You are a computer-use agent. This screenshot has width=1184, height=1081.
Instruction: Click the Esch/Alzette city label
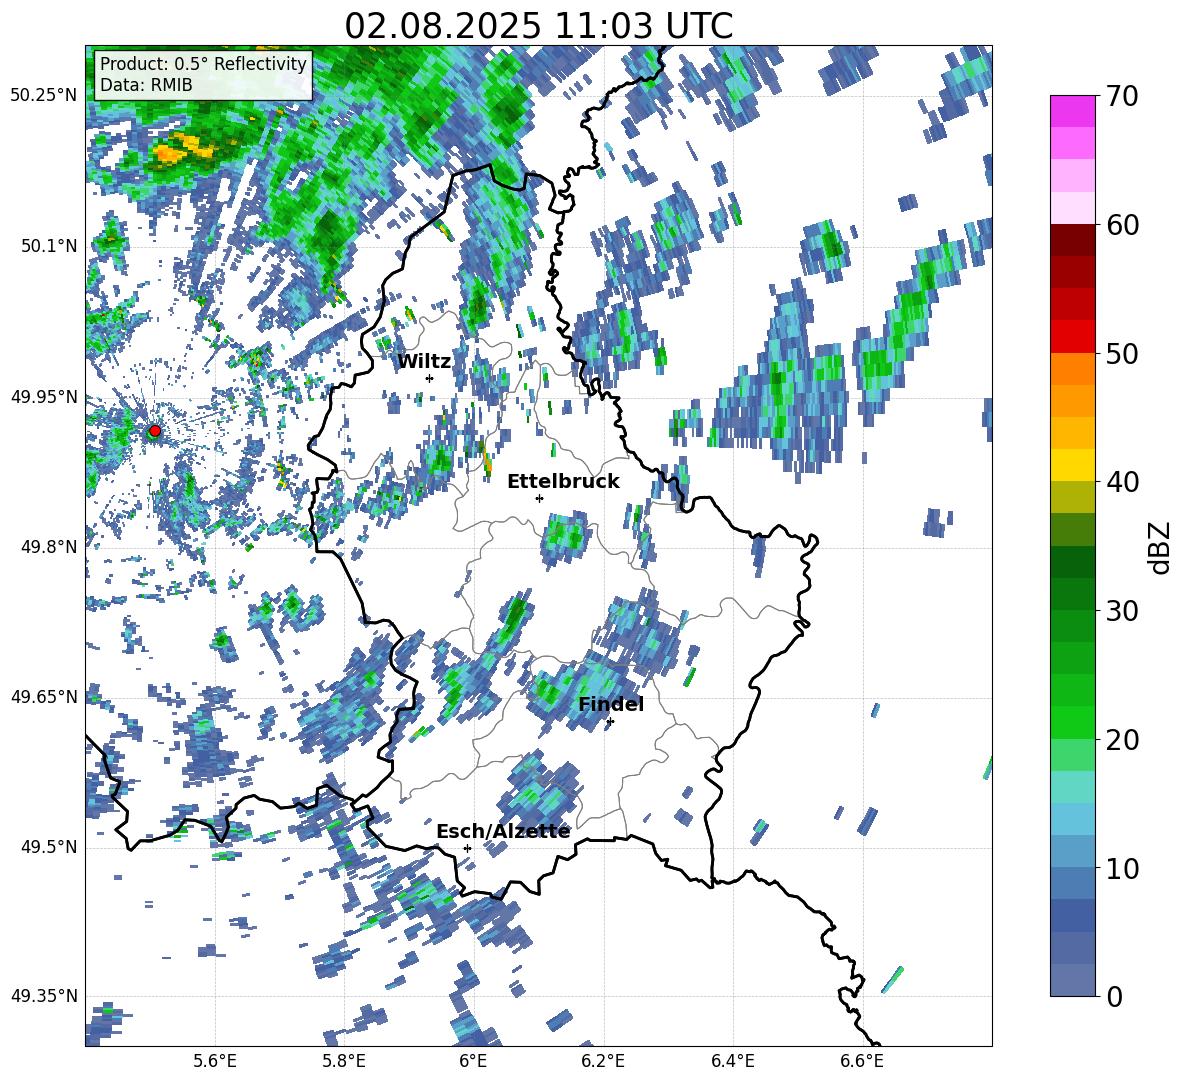(x=503, y=831)
